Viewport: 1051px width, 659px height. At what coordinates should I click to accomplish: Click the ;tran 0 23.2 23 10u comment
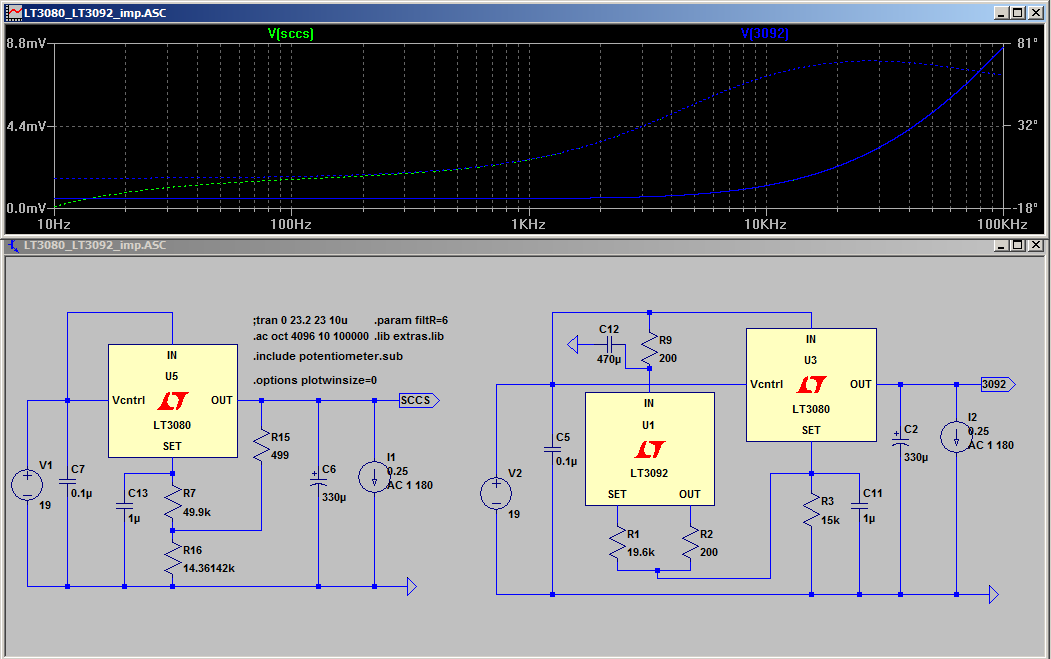300,320
